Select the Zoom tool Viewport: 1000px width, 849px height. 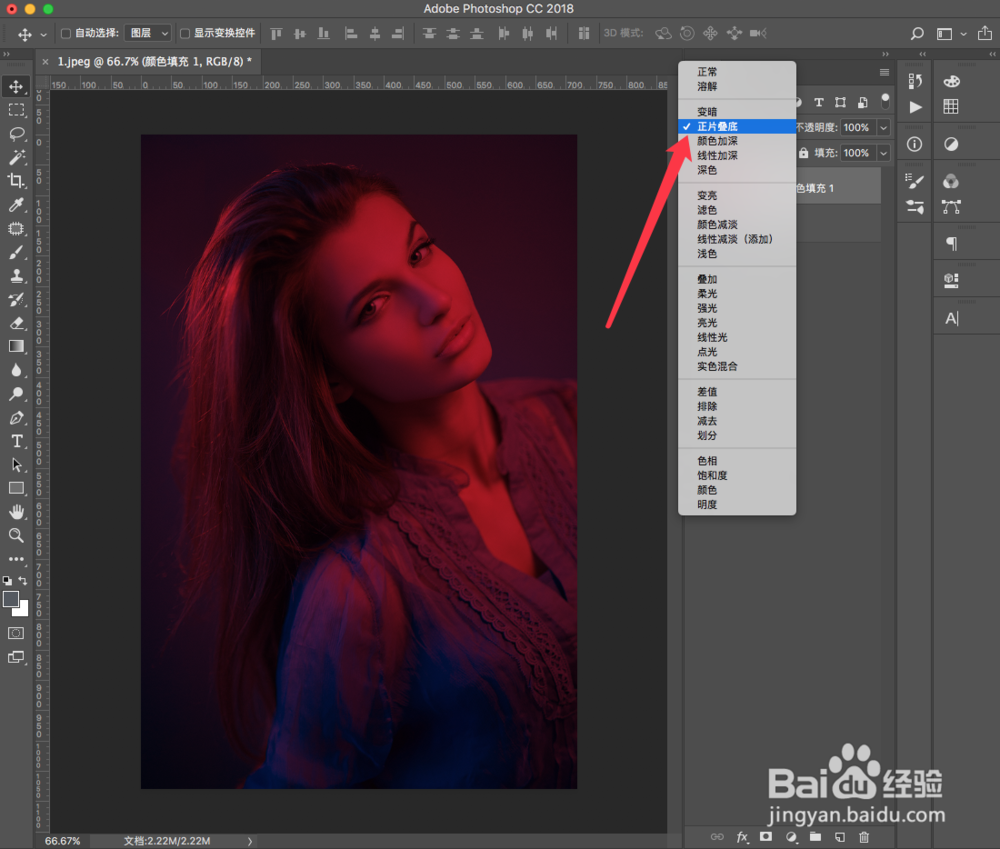point(17,535)
